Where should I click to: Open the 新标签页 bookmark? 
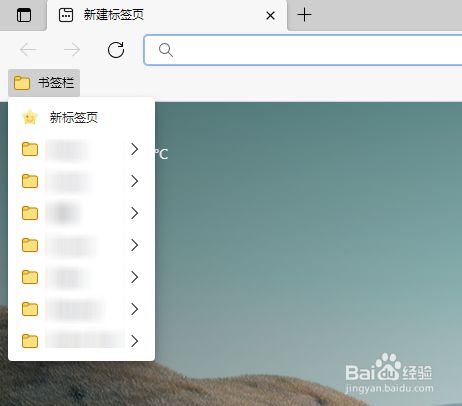pyautogui.click(x=81, y=117)
